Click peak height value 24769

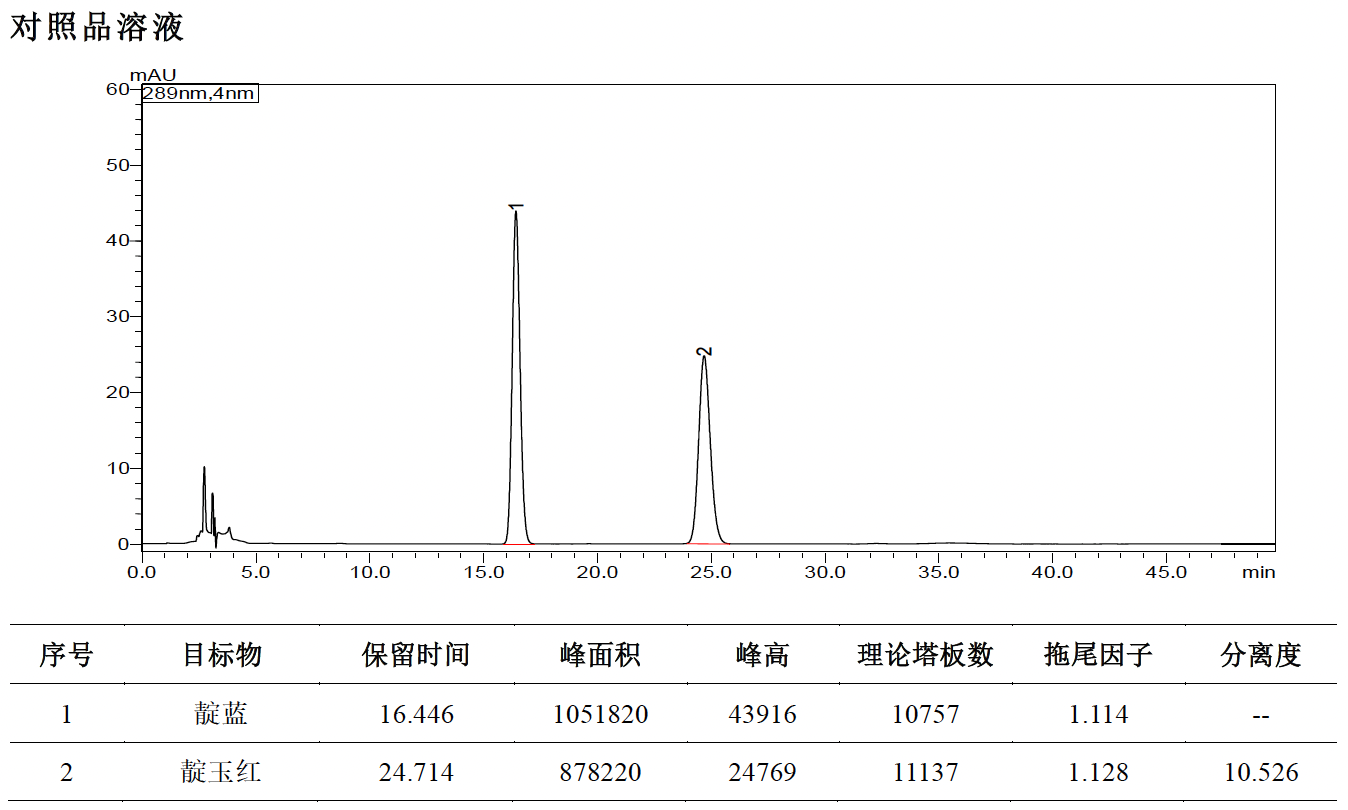(763, 773)
